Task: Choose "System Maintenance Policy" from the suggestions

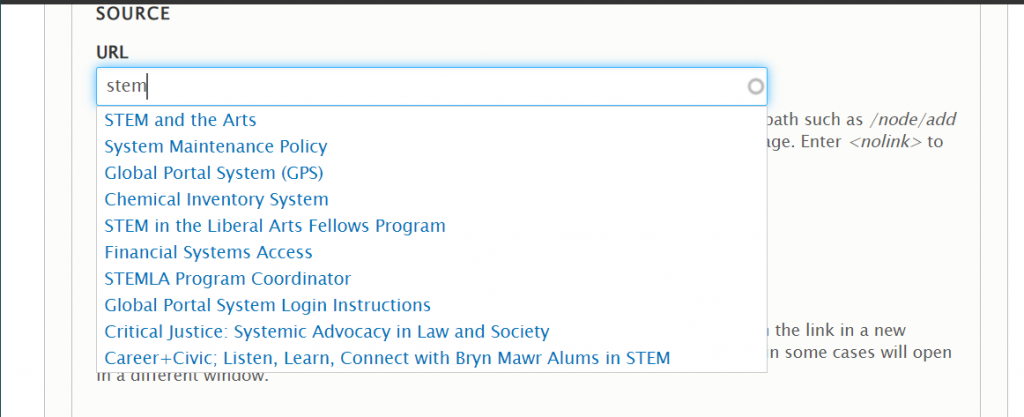Action: [215, 146]
